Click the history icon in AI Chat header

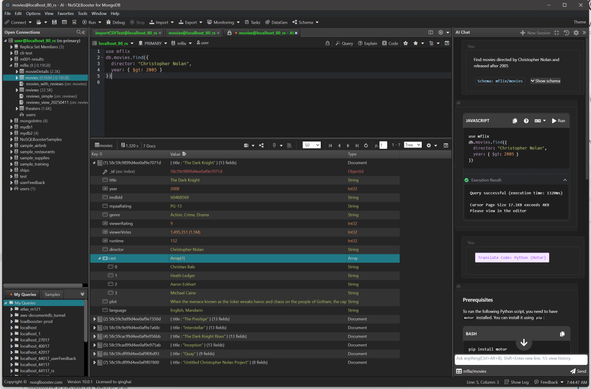click(x=566, y=33)
